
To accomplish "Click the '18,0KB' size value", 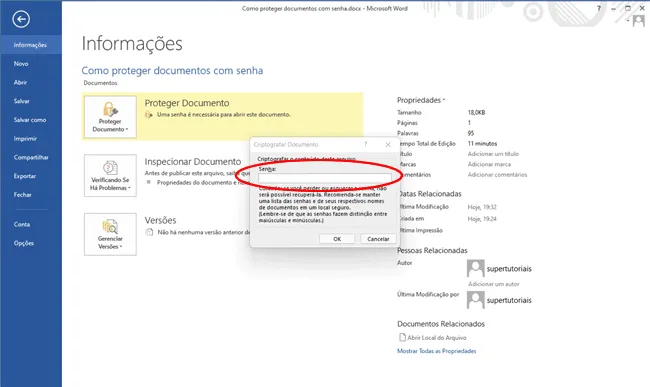I will [x=476, y=112].
